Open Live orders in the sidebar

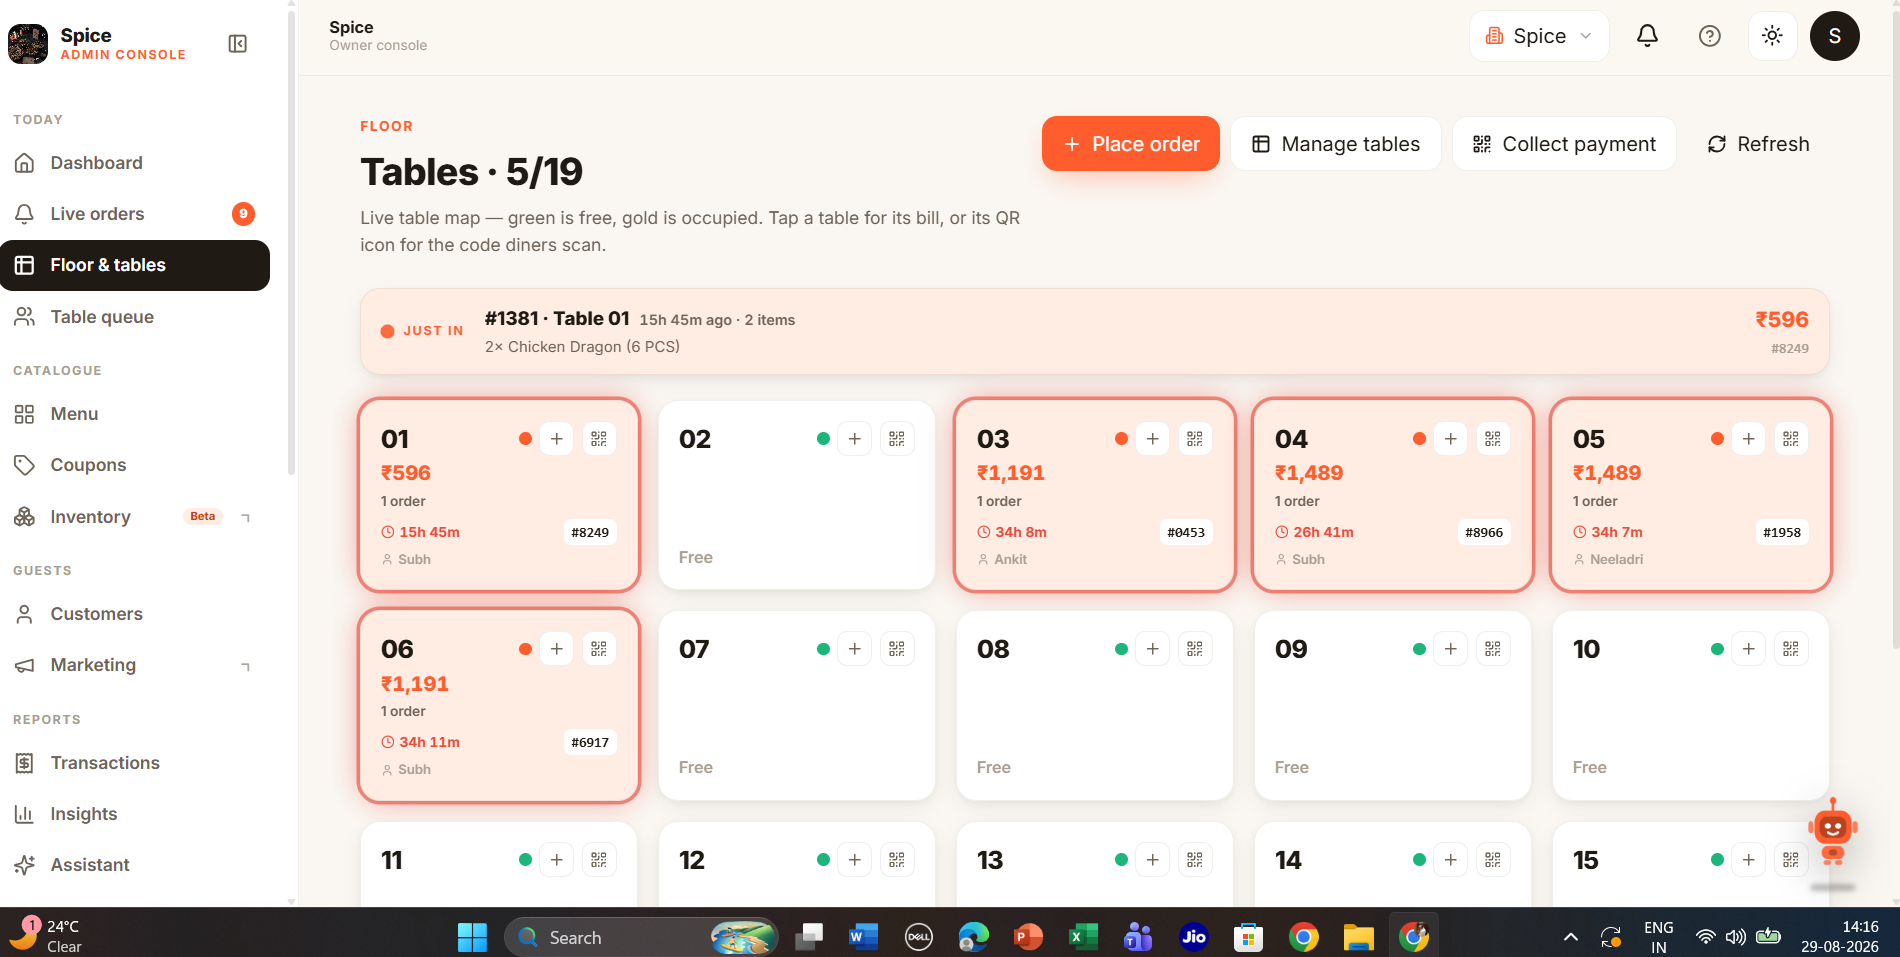tap(135, 214)
